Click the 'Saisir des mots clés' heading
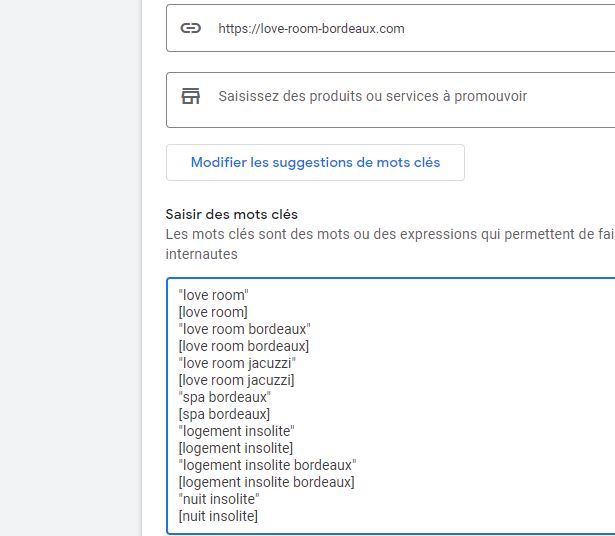This screenshot has width=615, height=536. point(232,214)
